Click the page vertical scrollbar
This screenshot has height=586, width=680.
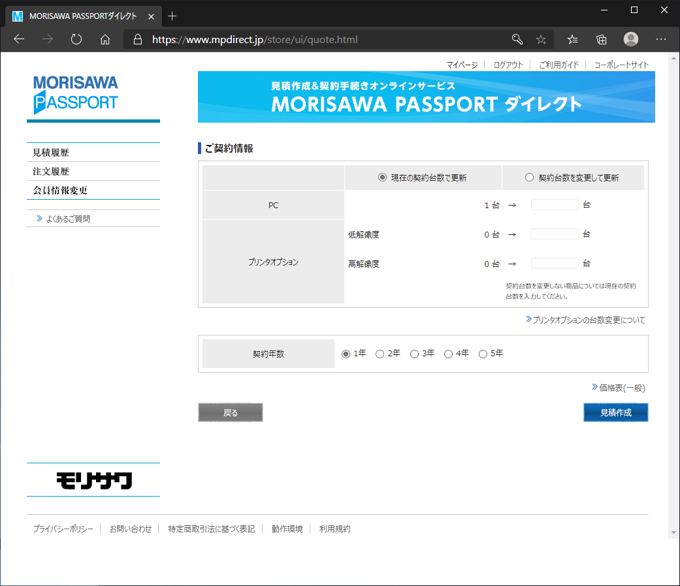point(673,295)
